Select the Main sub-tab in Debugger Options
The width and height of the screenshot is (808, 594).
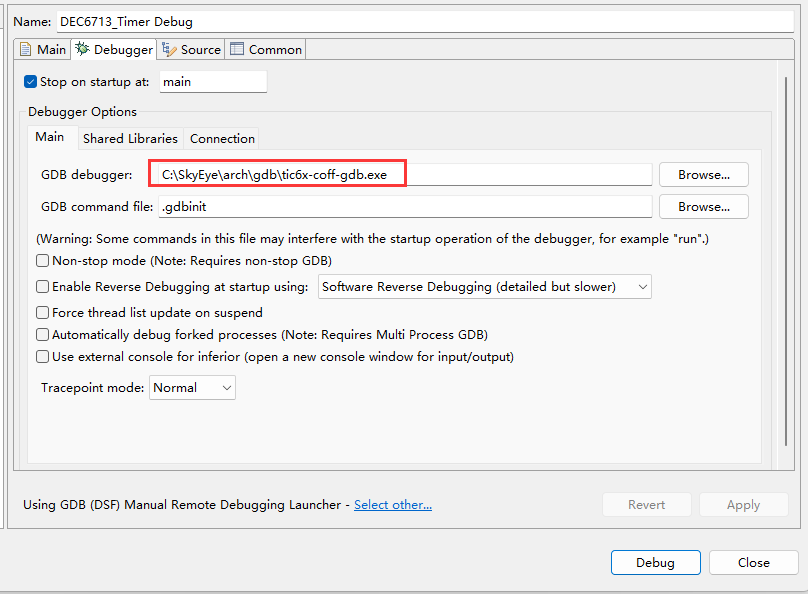(50, 137)
